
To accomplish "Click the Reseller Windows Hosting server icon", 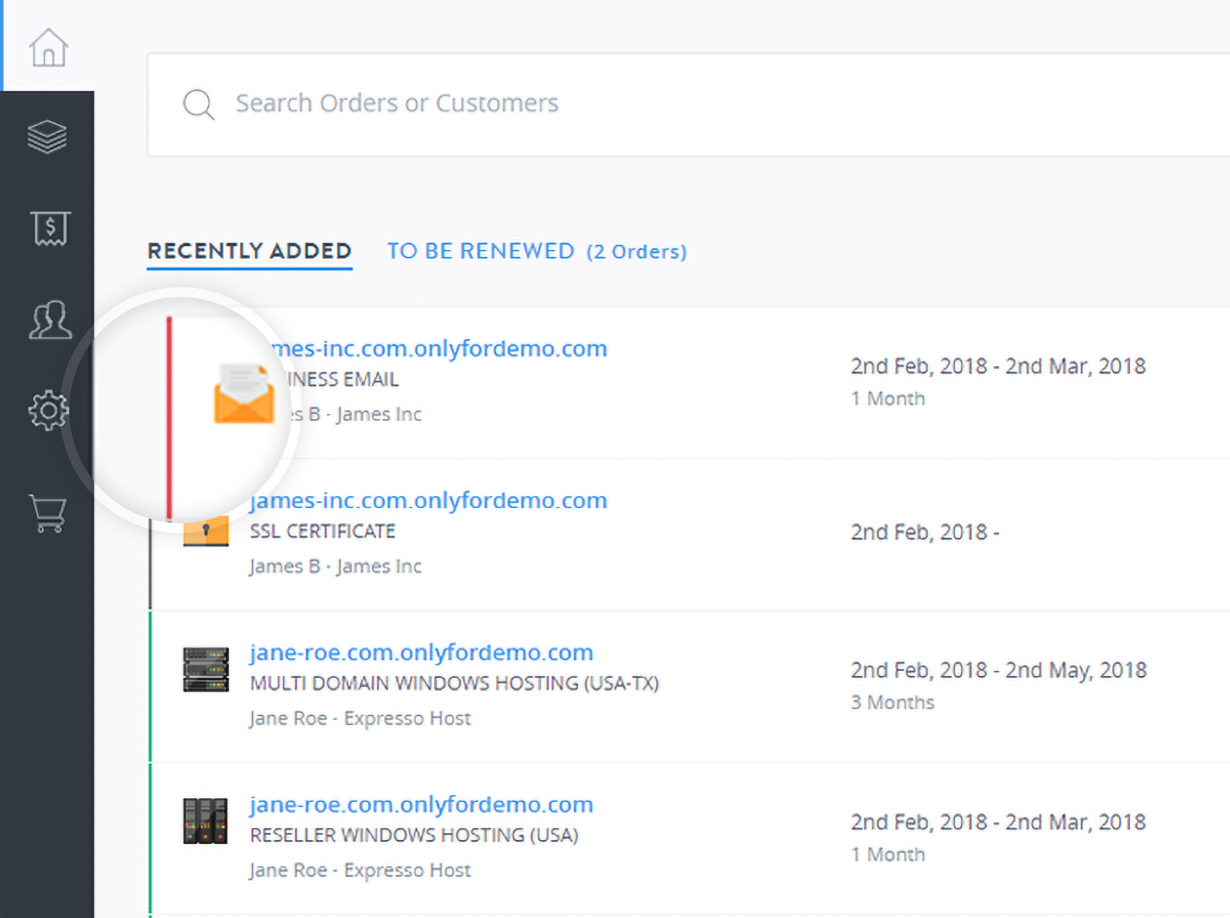I will coord(206,821).
